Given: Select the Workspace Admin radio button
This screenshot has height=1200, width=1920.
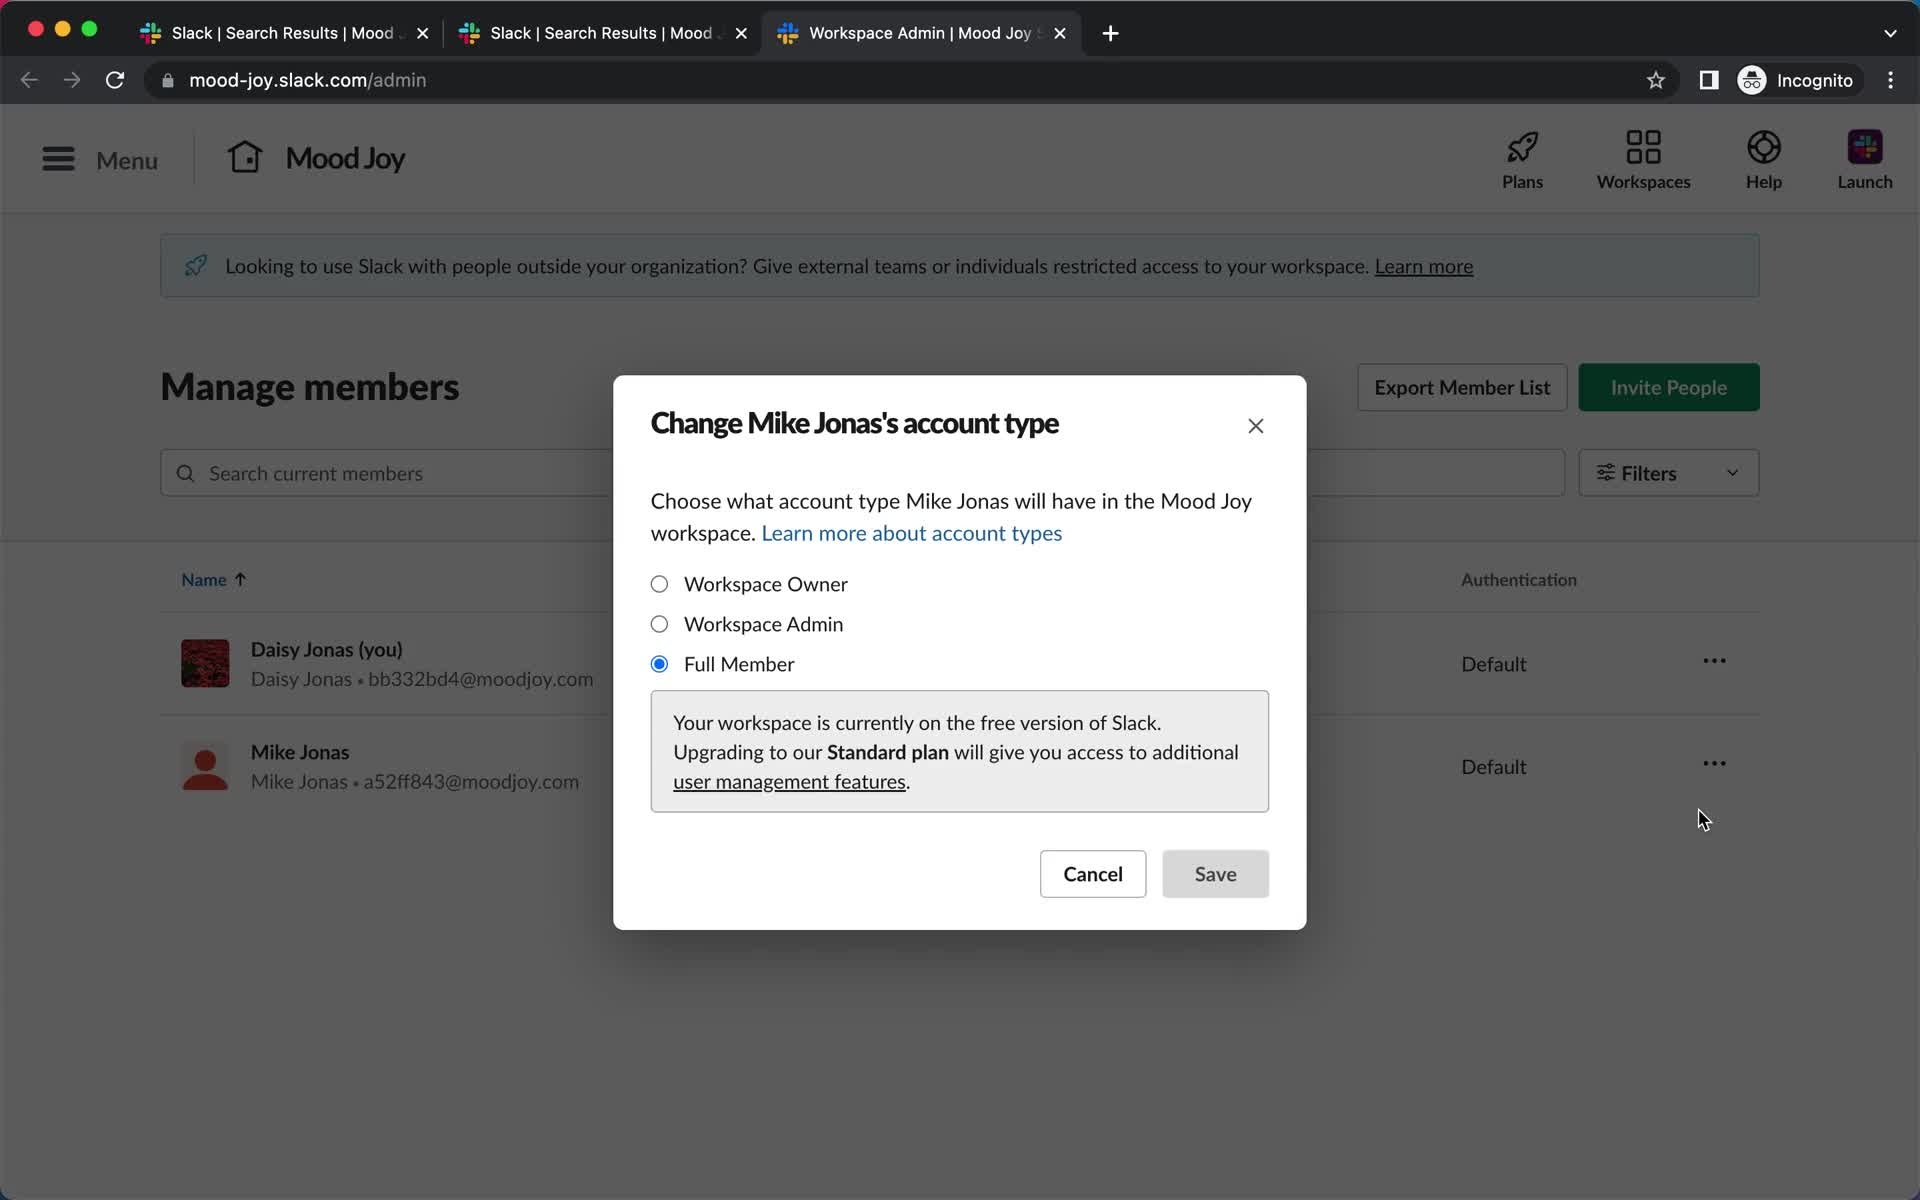Looking at the screenshot, I should 659,624.
